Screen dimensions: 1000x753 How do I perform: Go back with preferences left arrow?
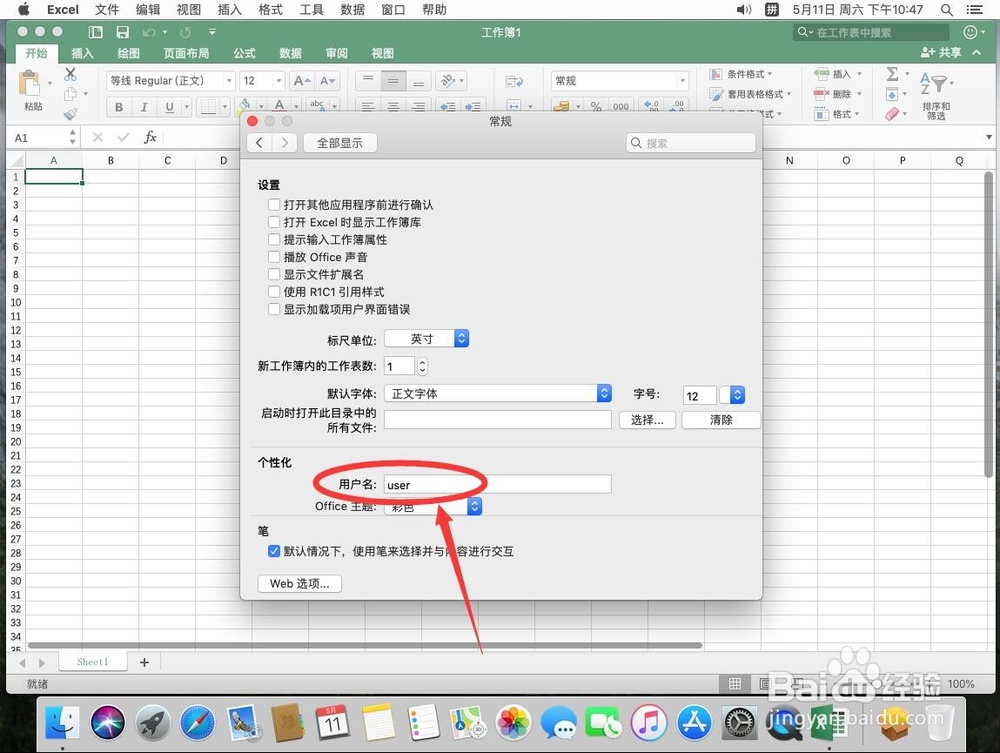pos(259,143)
